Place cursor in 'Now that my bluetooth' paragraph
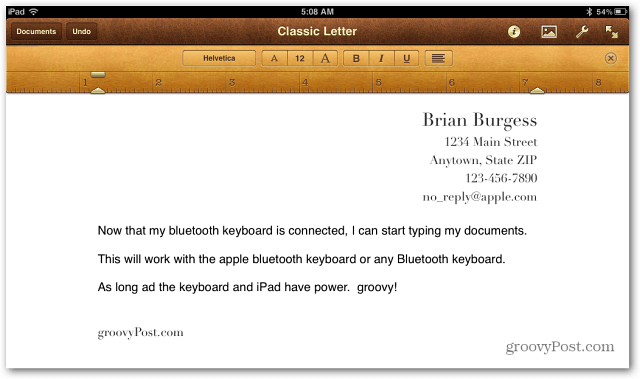The height and width of the screenshot is (379, 640). (x=312, y=231)
